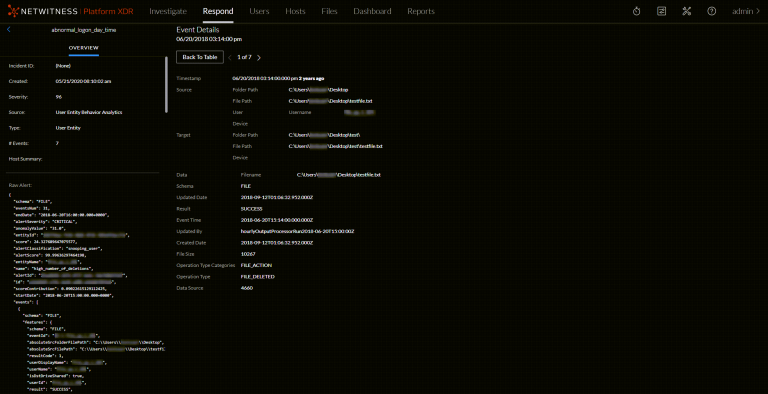Click the Source File Path value
Screen dimensions: 768x394
point(331,101)
